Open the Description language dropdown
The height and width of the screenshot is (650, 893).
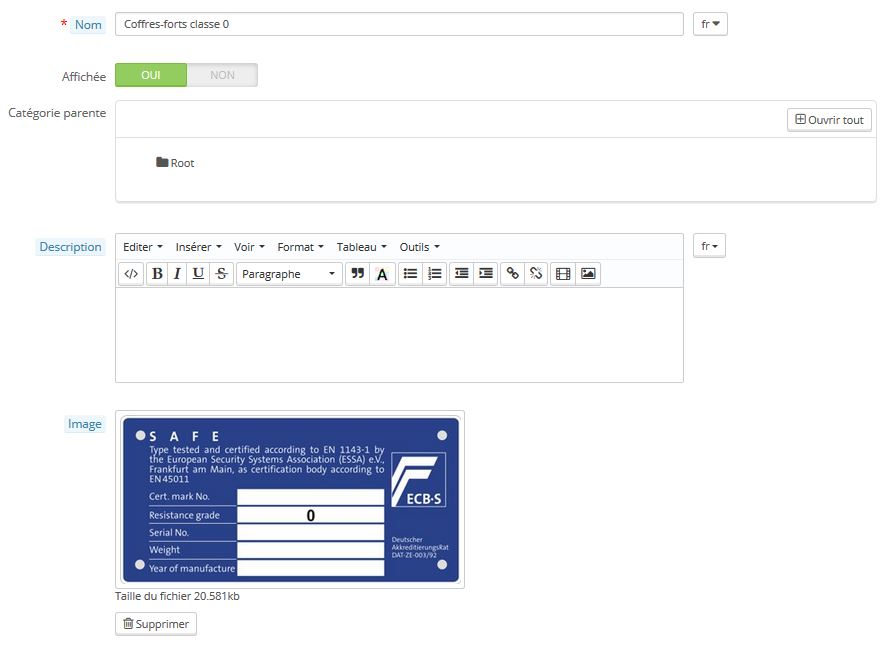click(x=709, y=246)
